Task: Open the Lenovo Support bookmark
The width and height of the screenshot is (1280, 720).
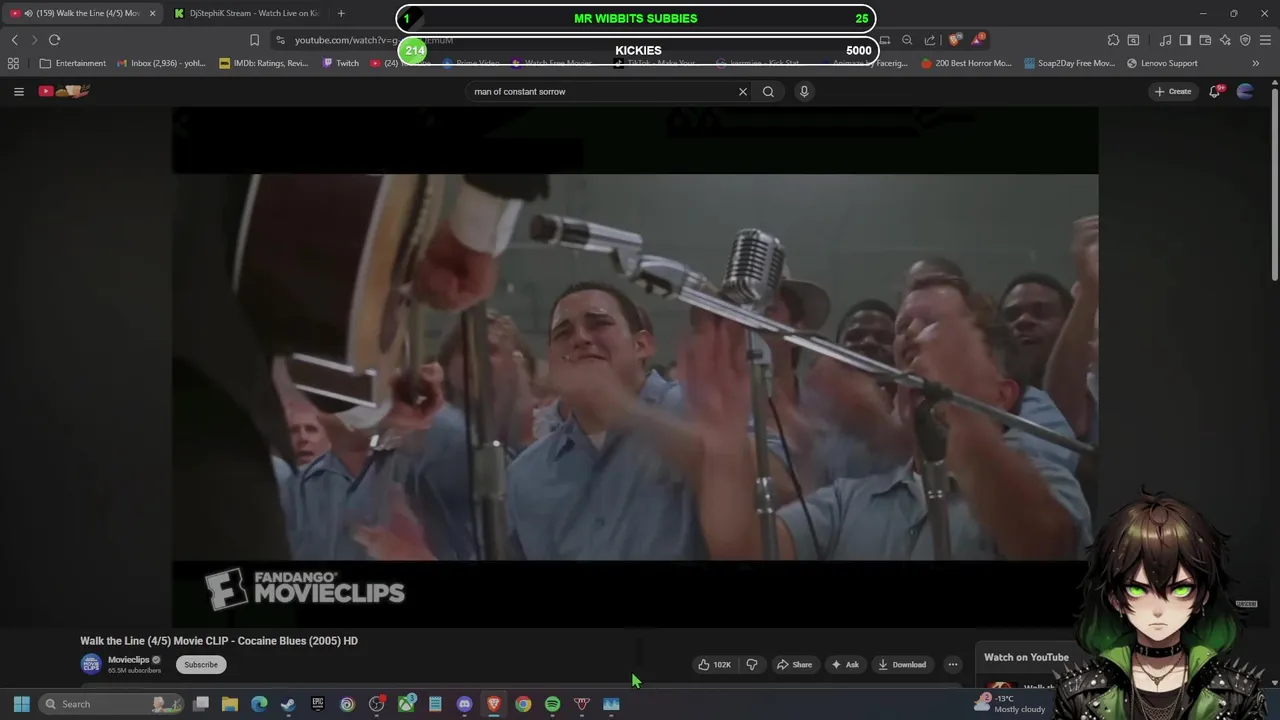Action: point(1162,63)
